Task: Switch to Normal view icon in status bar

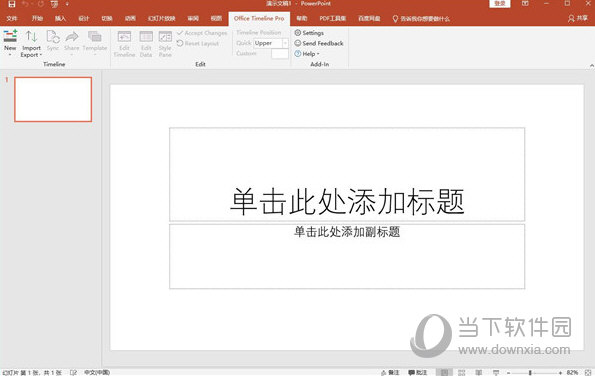Action: (444, 373)
